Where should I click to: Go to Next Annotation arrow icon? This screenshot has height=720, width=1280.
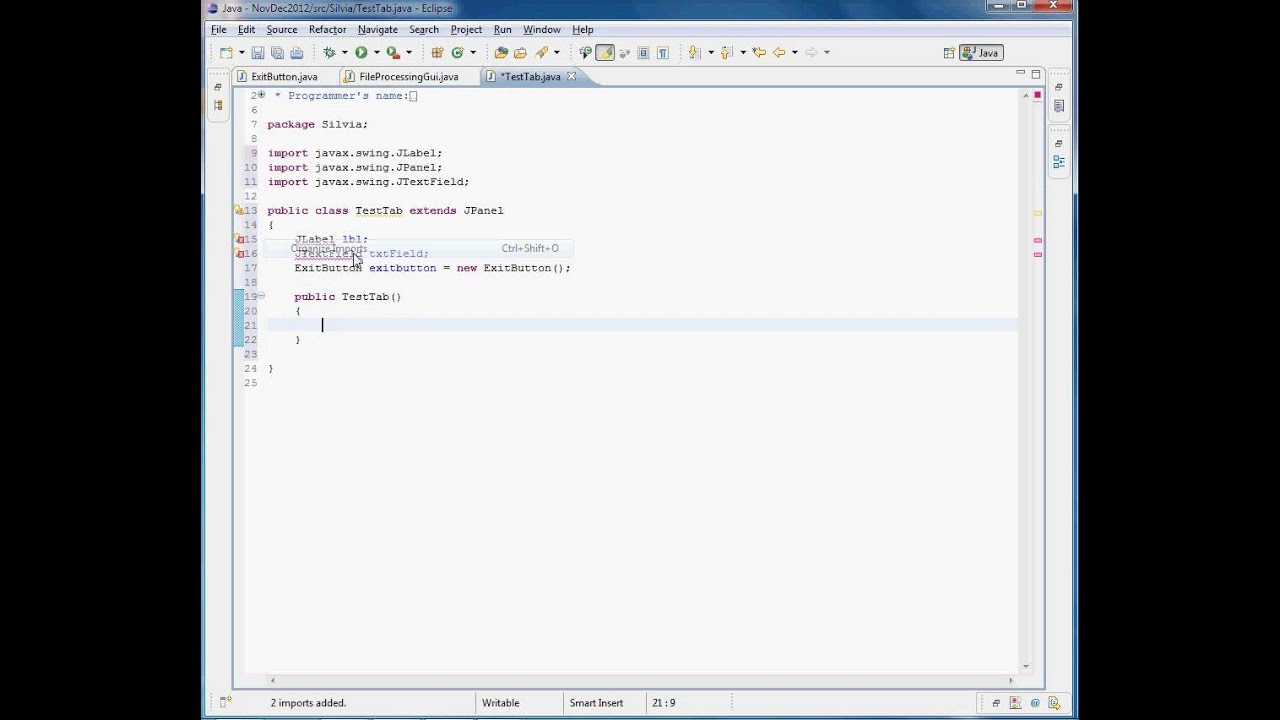(x=693, y=52)
